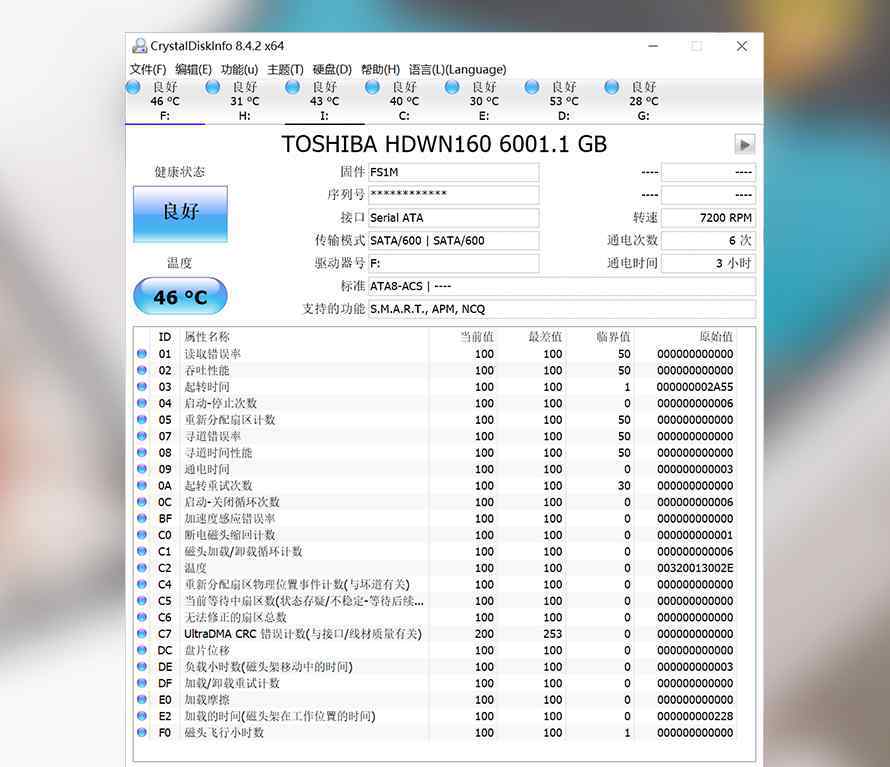Open the 编辑(E) menu
Screen dimensions: 890x767
pos(194,69)
